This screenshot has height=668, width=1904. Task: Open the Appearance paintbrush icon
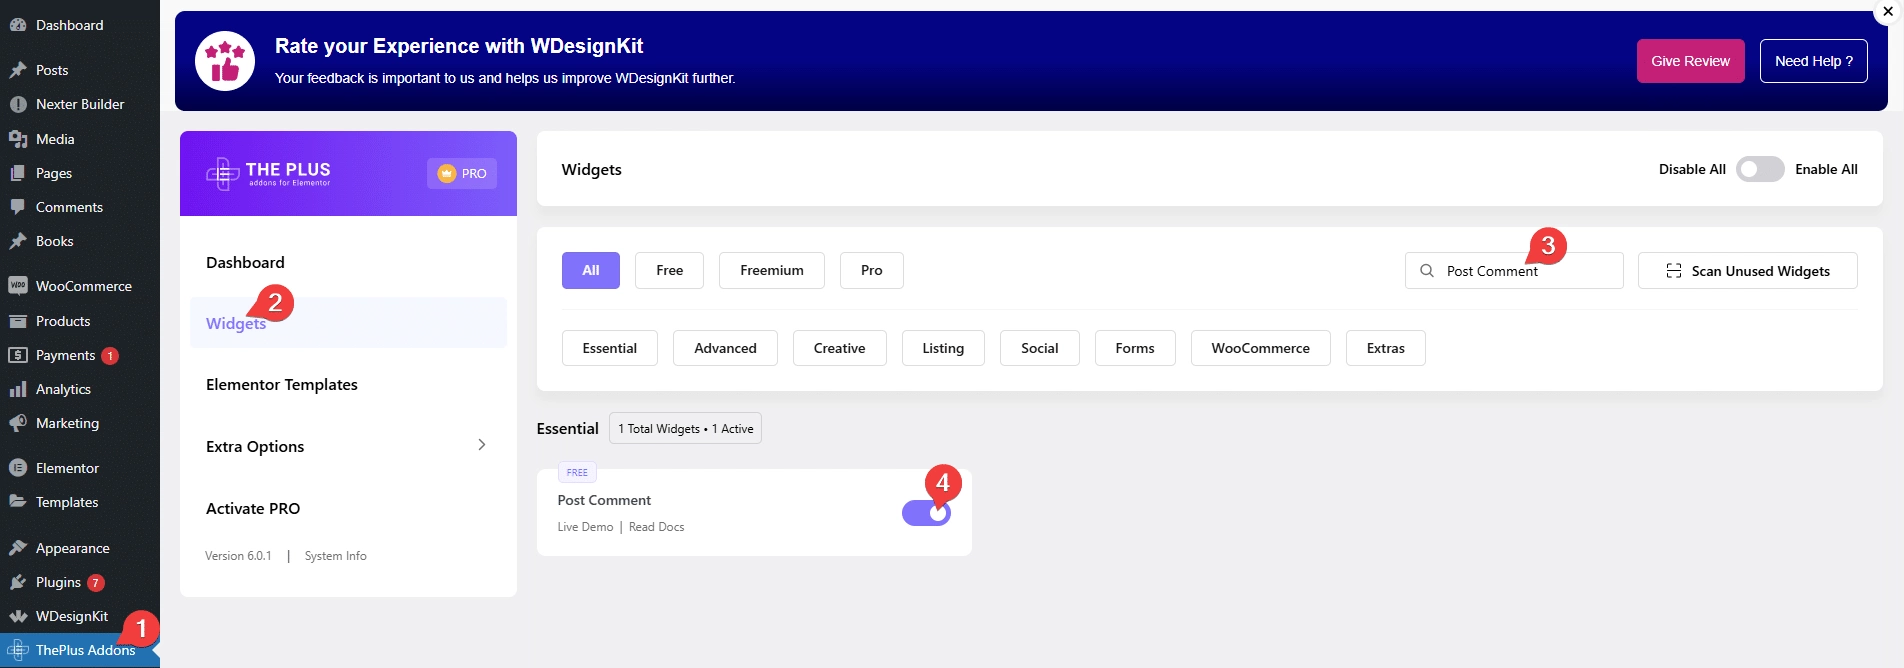(17, 548)
